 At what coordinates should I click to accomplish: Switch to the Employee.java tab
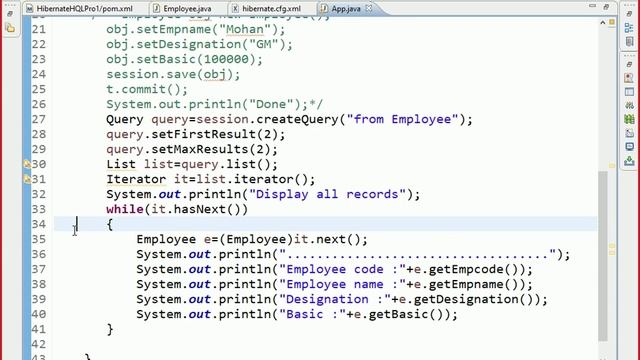pos(182,9)
